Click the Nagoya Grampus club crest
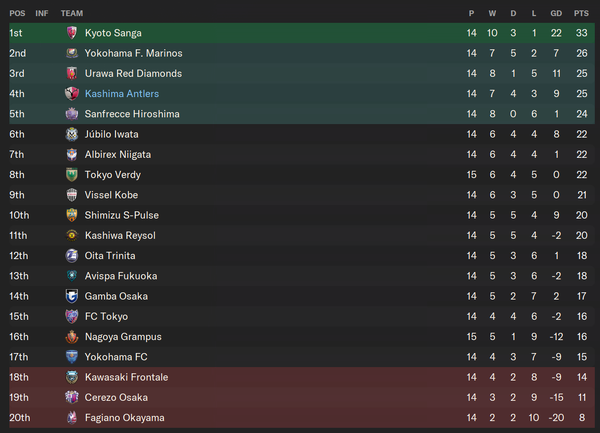Image resolution: width=600 pixels, height=433 pixels. 72,337
